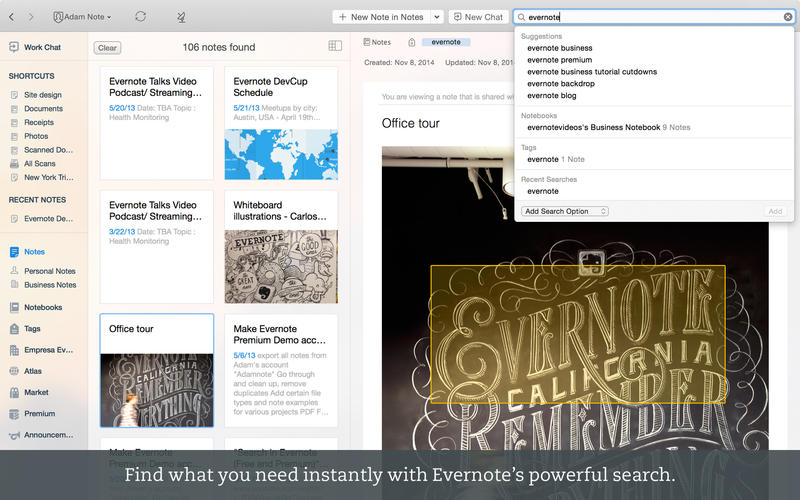Image resolution: width=800 pixels, height=500 pixels.
Task: Click the activity feed icon in toolbar
Action: pos(180,17)
